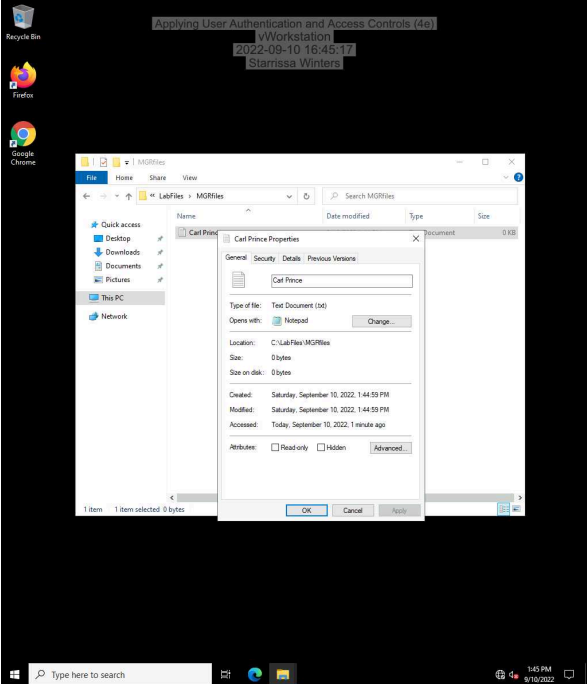Click LabFiles in the address breadcrumb
Screen dimensions: 587x684
[171, 196]
